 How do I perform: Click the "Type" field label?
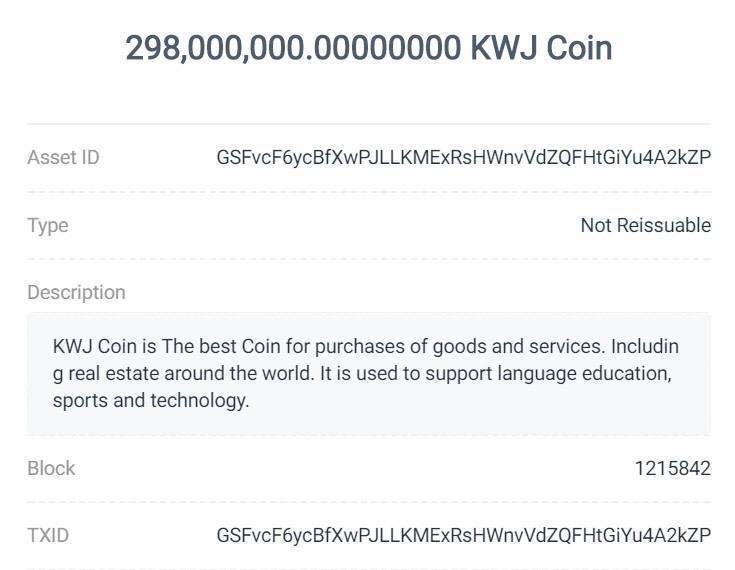48,225
